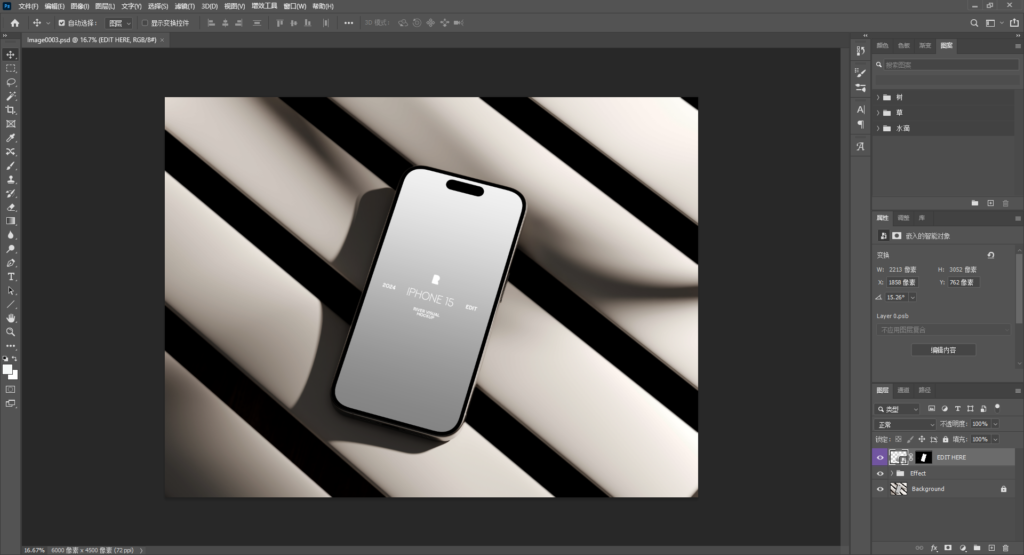
Task: Expand the 树 pattern folder
Action: [x=878, y=97]
